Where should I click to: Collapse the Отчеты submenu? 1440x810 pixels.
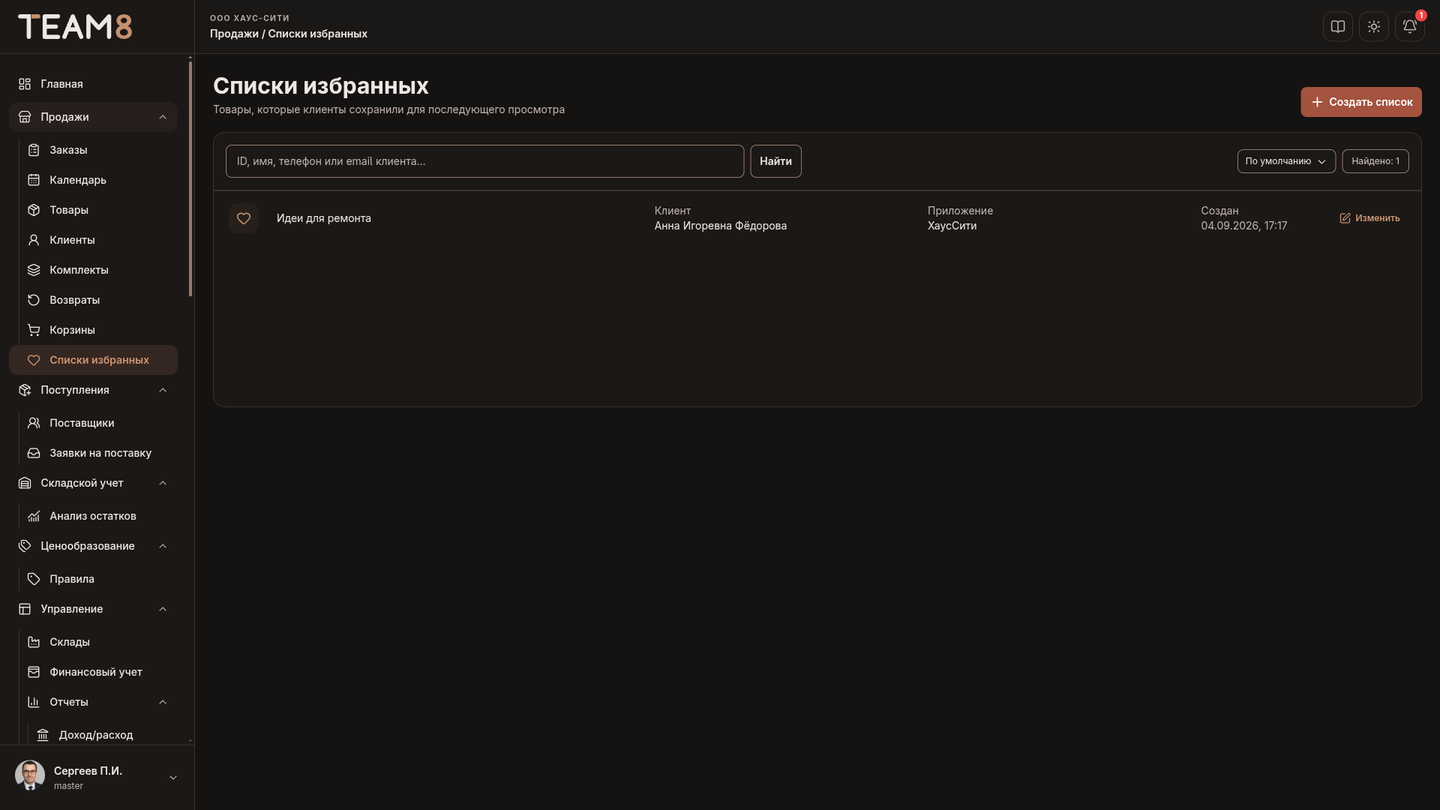163,702
